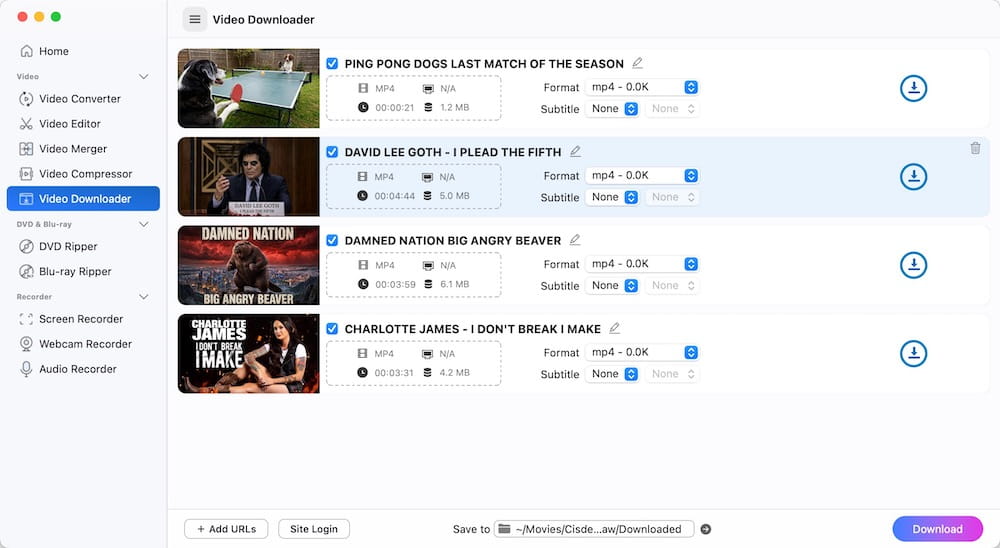1000x548 pixels.
Task: Click the 00:04:44 duration value
Action: [394, 196]
